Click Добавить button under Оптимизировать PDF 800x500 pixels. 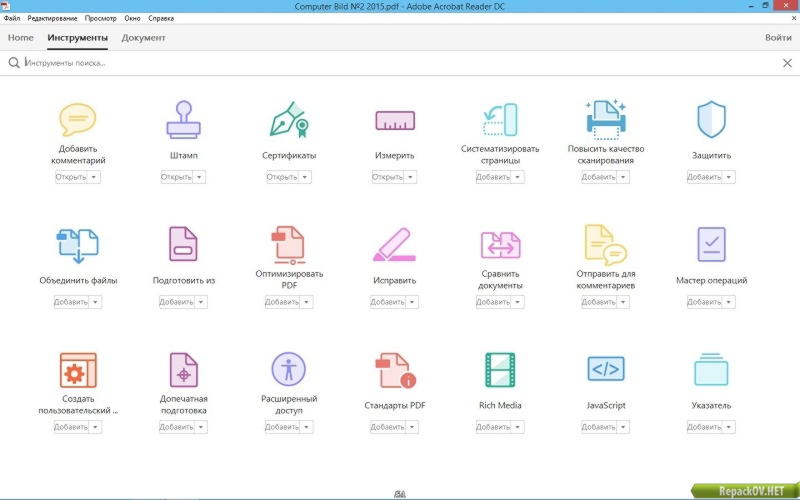point(282,302)
